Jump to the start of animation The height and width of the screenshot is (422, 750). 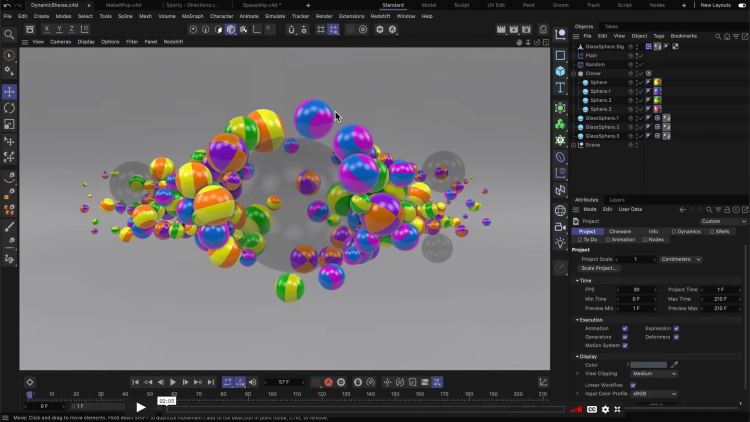click(135, 382)
